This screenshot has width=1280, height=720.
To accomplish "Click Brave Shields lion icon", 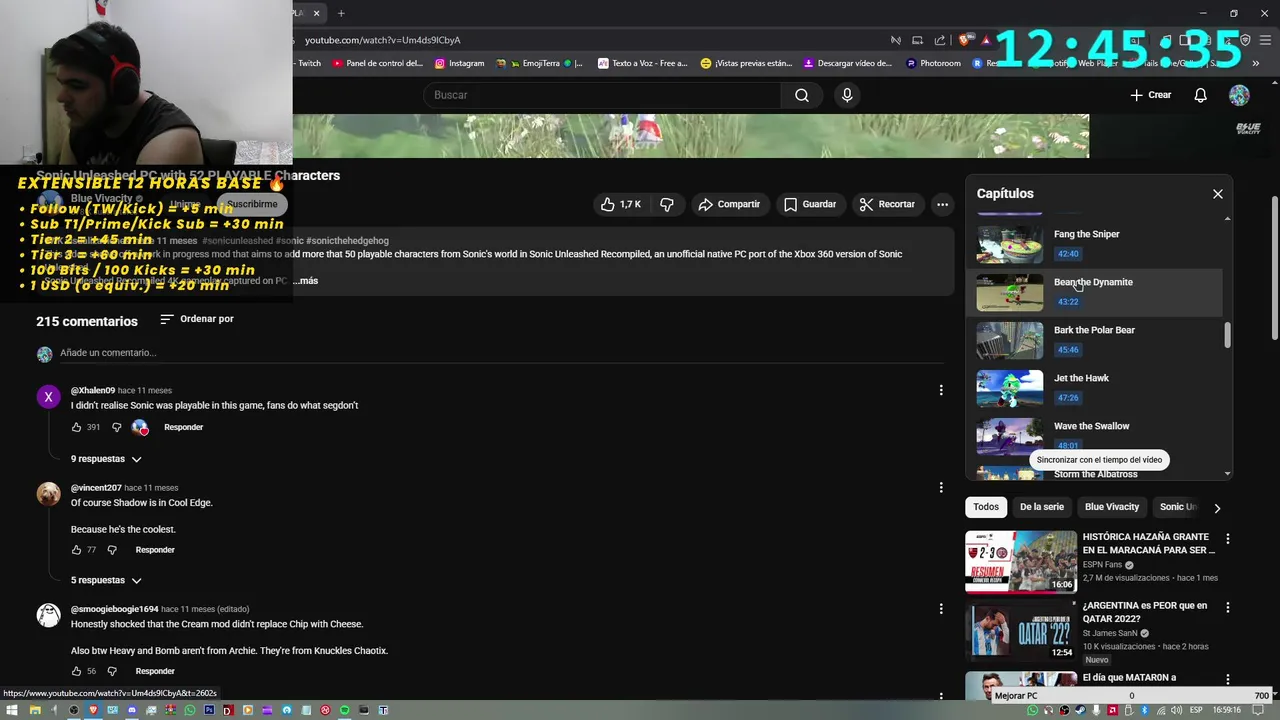I will [x=964, y=40].
